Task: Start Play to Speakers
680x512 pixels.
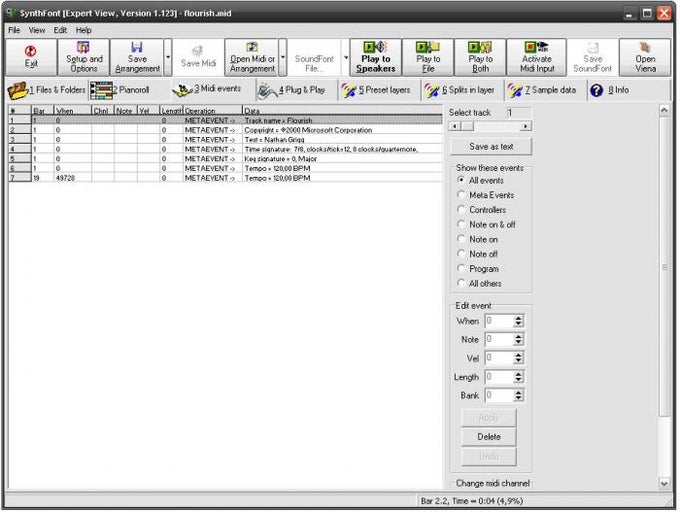Action: pos(376,57)
